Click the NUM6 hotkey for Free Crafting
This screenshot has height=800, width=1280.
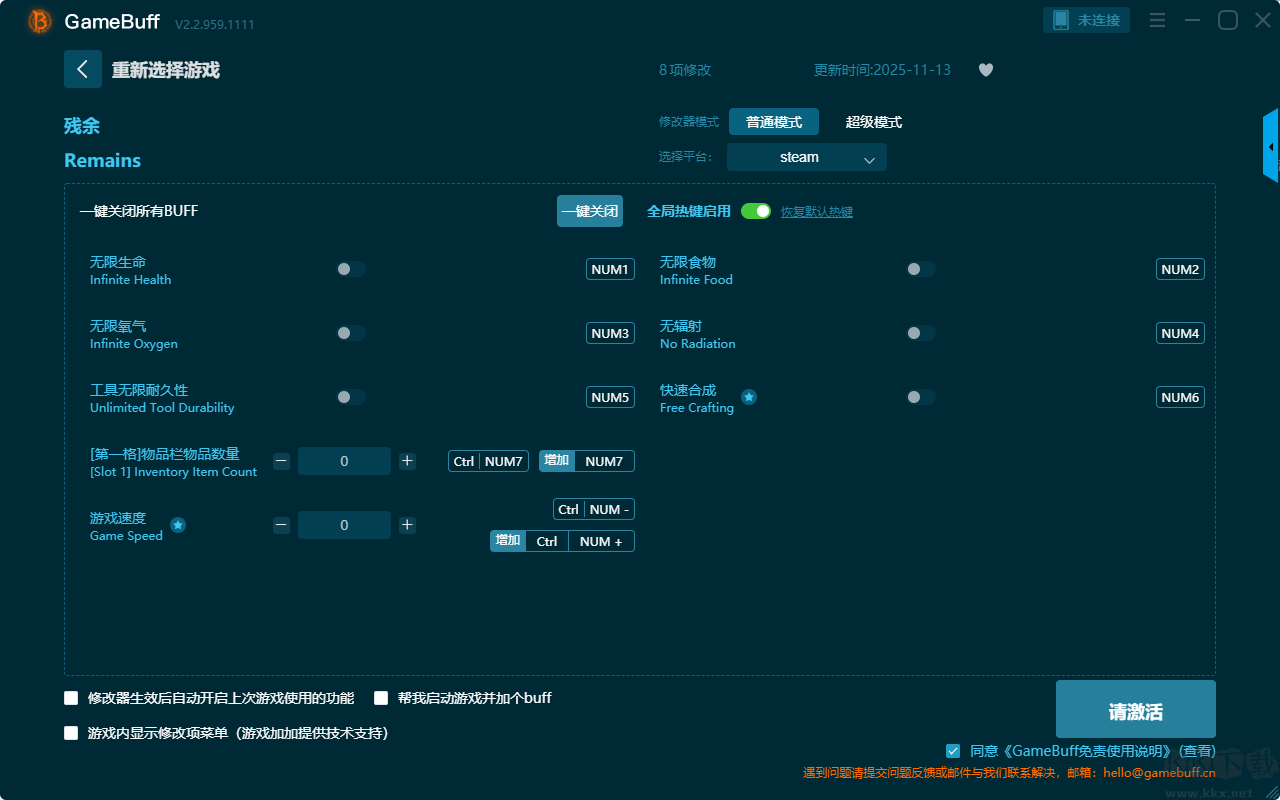(x=1180, y=397)
